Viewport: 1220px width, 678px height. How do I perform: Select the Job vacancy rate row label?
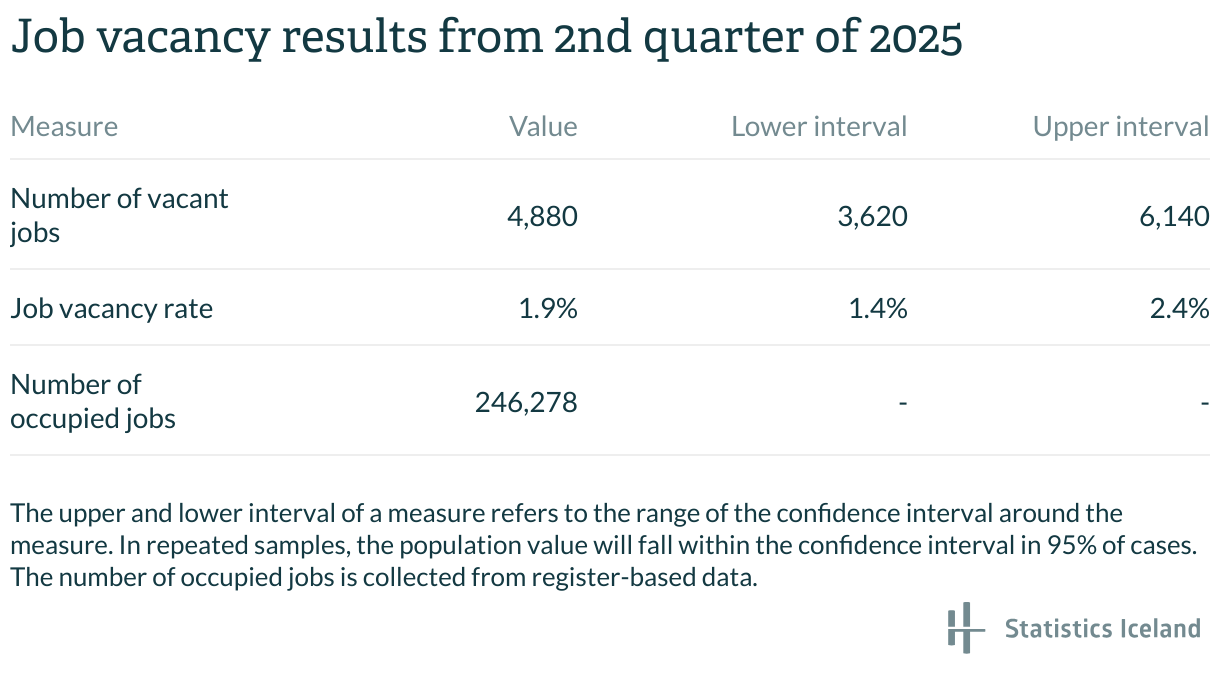click(111, 308)
